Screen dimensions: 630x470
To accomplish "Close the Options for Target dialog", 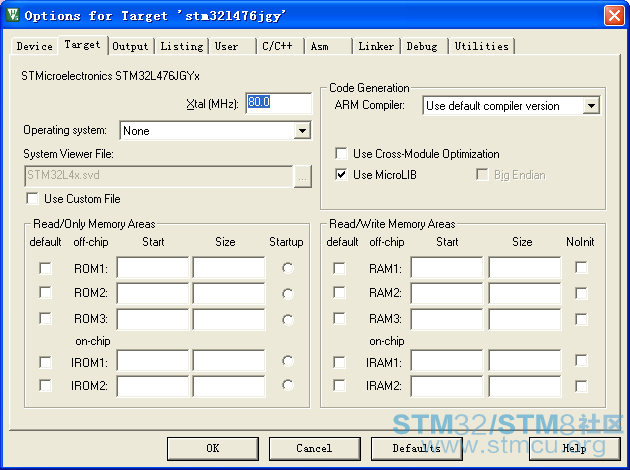I will click(614, 16).
